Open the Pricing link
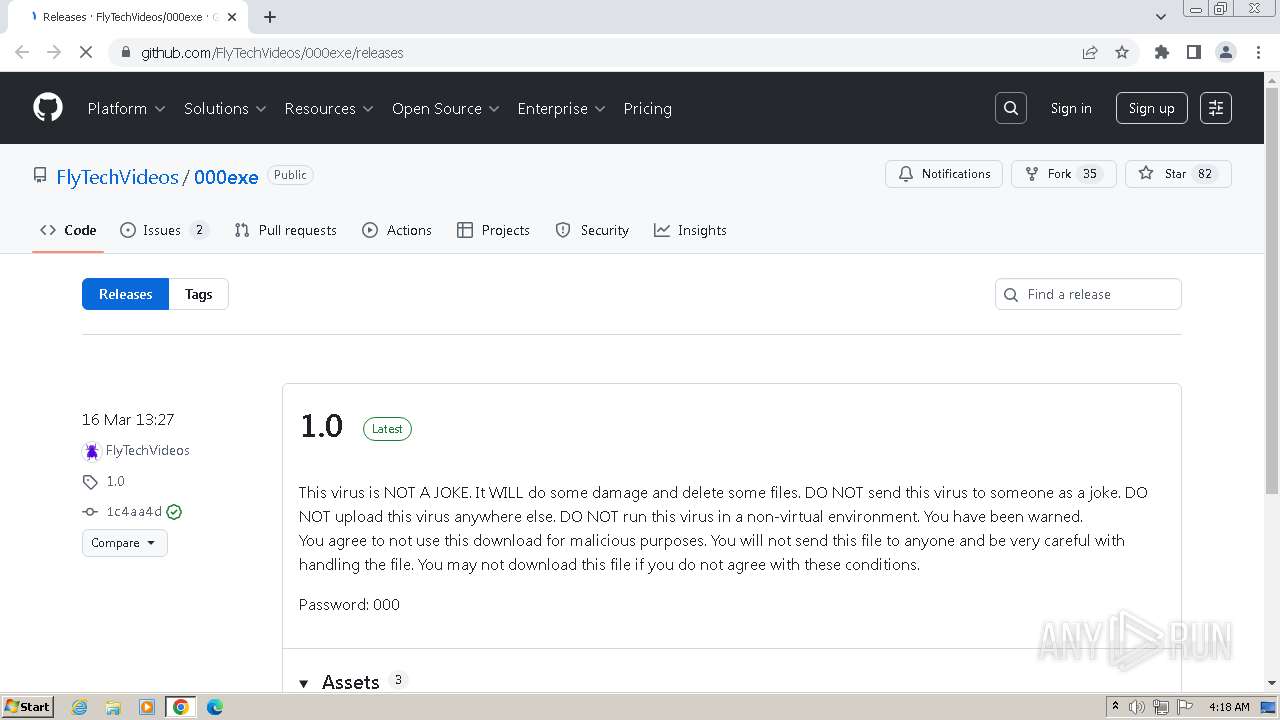The image size is (1280, 720). (647, 108)
